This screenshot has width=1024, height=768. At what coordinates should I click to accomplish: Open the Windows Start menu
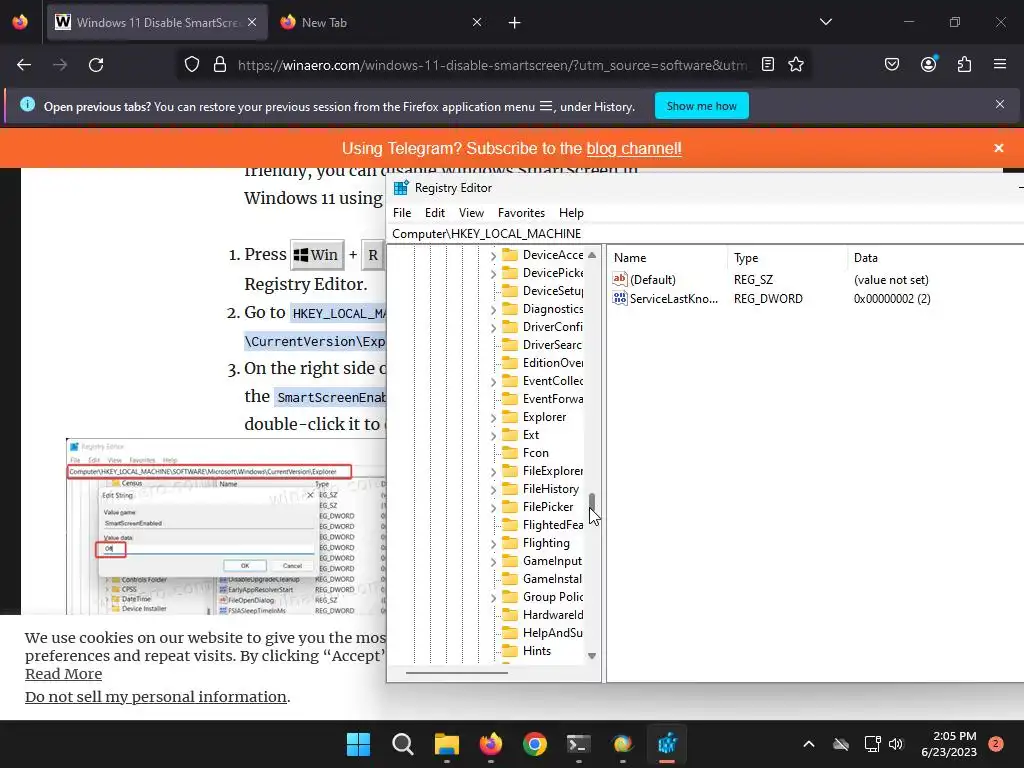(x=358, y=744)
